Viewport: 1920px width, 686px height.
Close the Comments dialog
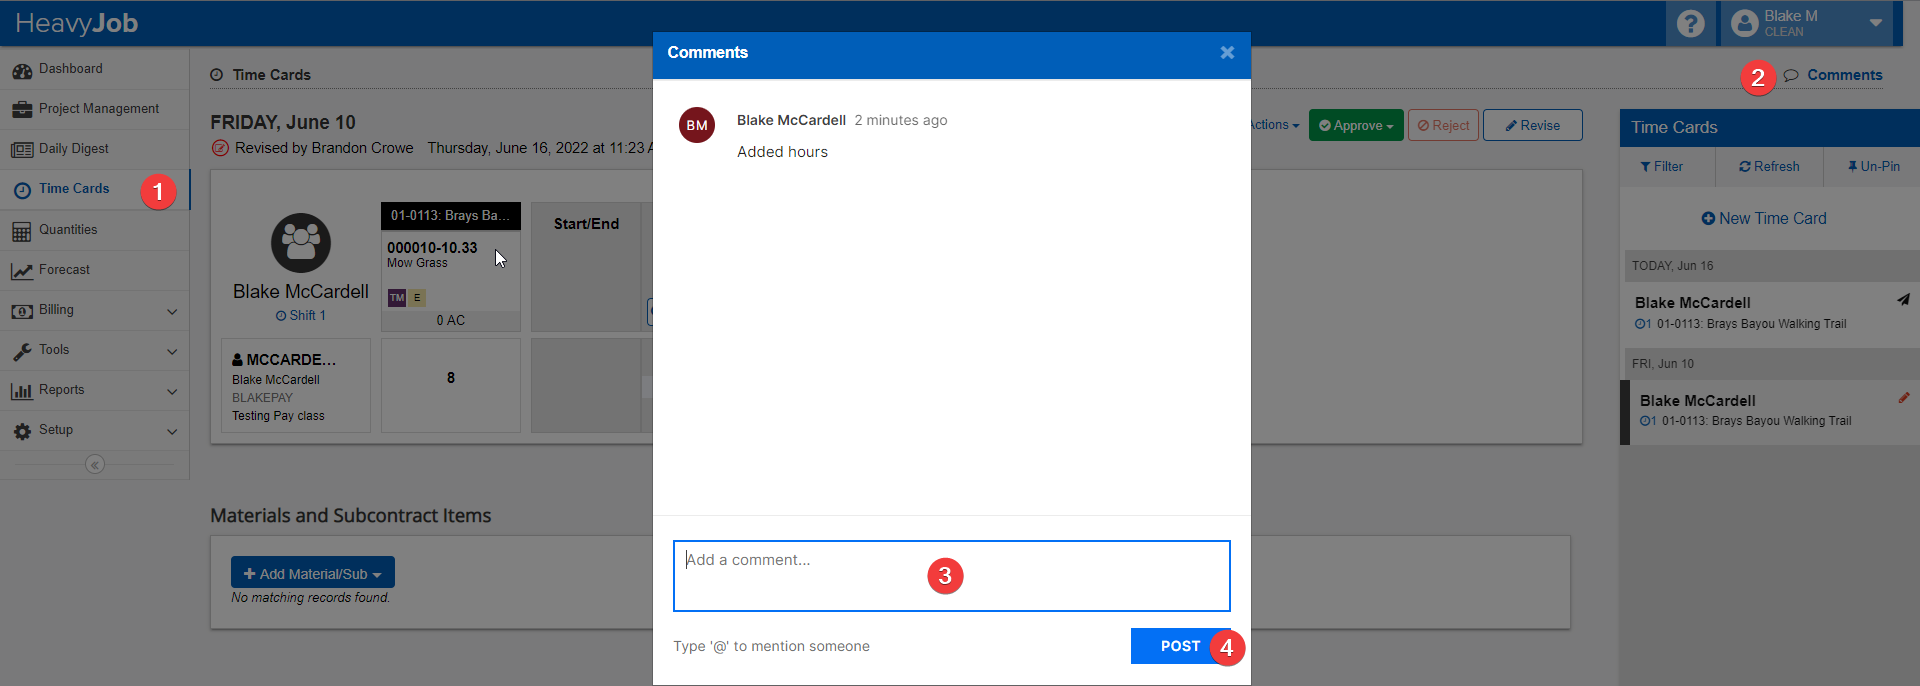coord(1227,53)
